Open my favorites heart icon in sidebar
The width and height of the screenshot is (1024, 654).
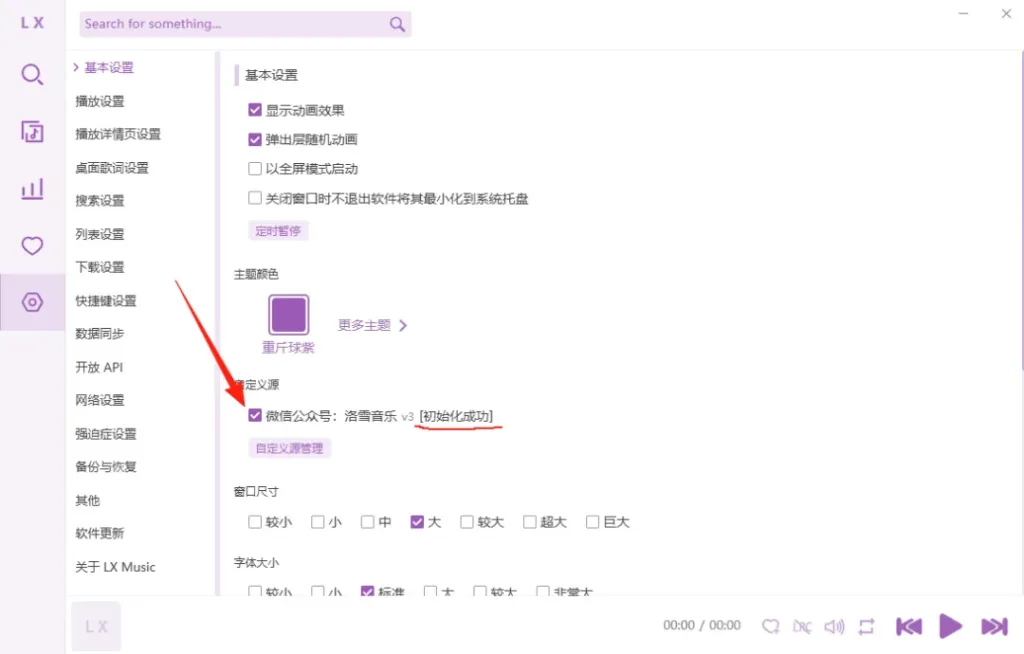point(32,246)
